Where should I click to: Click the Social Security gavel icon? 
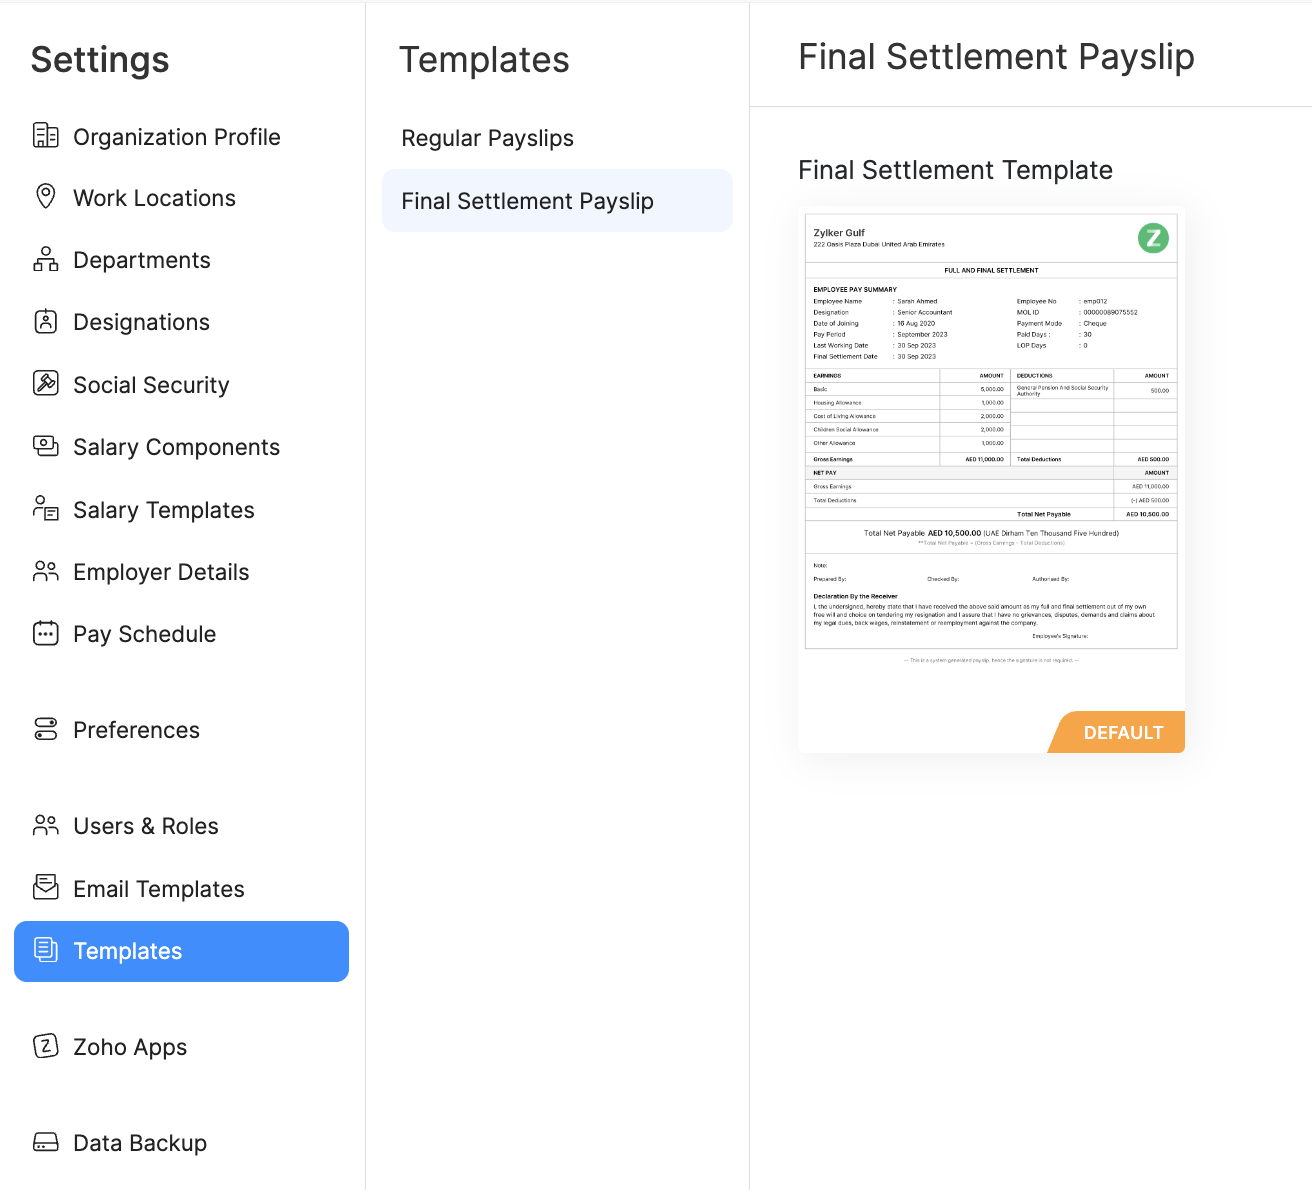click(46, 383)
